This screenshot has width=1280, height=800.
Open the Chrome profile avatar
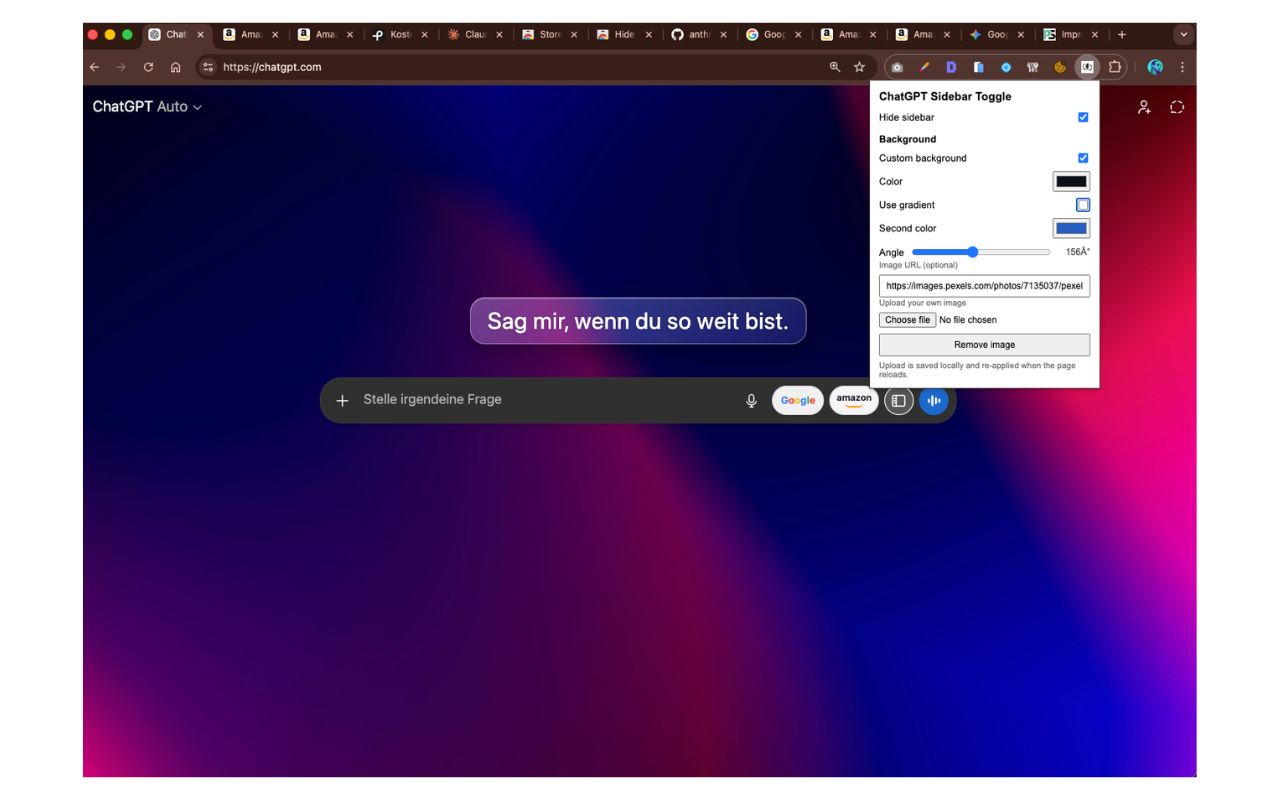[x=1155, y=67]
